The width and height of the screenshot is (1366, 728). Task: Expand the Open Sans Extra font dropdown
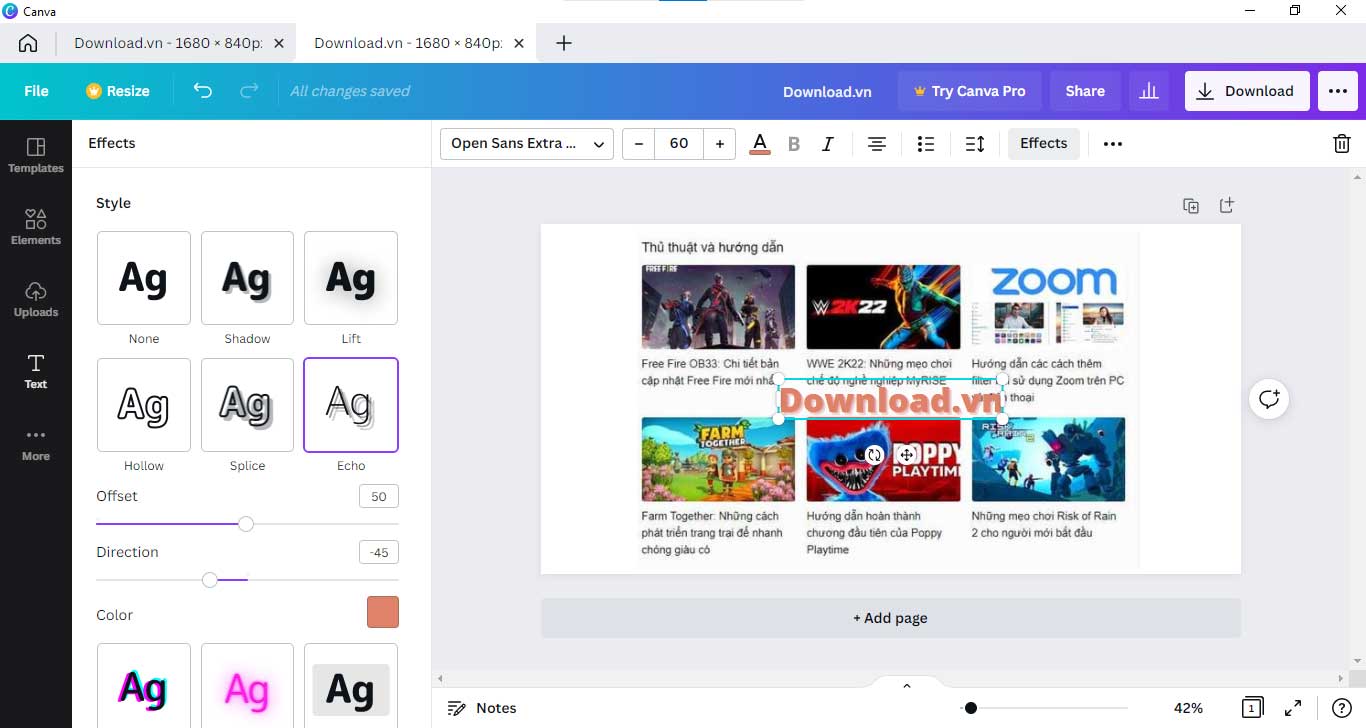click(527, 144)
